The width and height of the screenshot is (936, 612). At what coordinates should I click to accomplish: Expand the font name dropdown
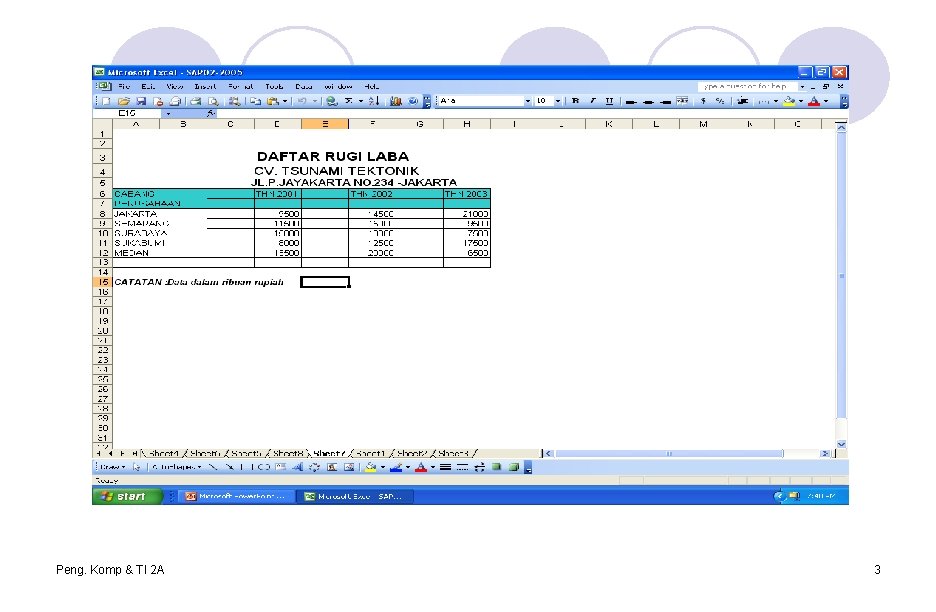click(x=527, y=102)
